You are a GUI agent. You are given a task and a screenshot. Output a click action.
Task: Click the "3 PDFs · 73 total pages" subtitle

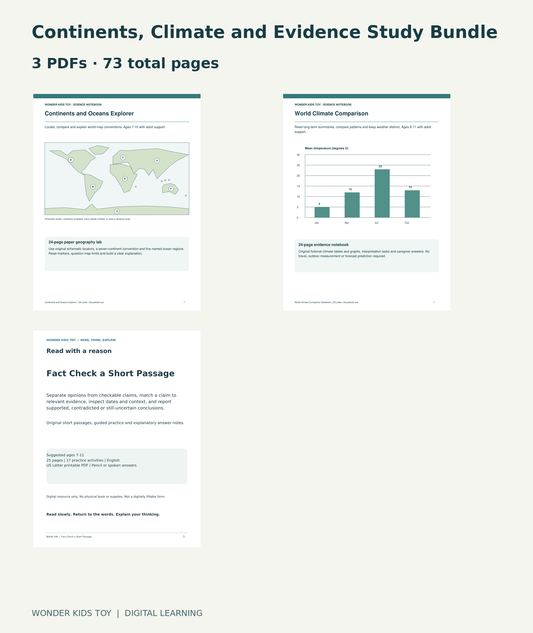point(125,63)
